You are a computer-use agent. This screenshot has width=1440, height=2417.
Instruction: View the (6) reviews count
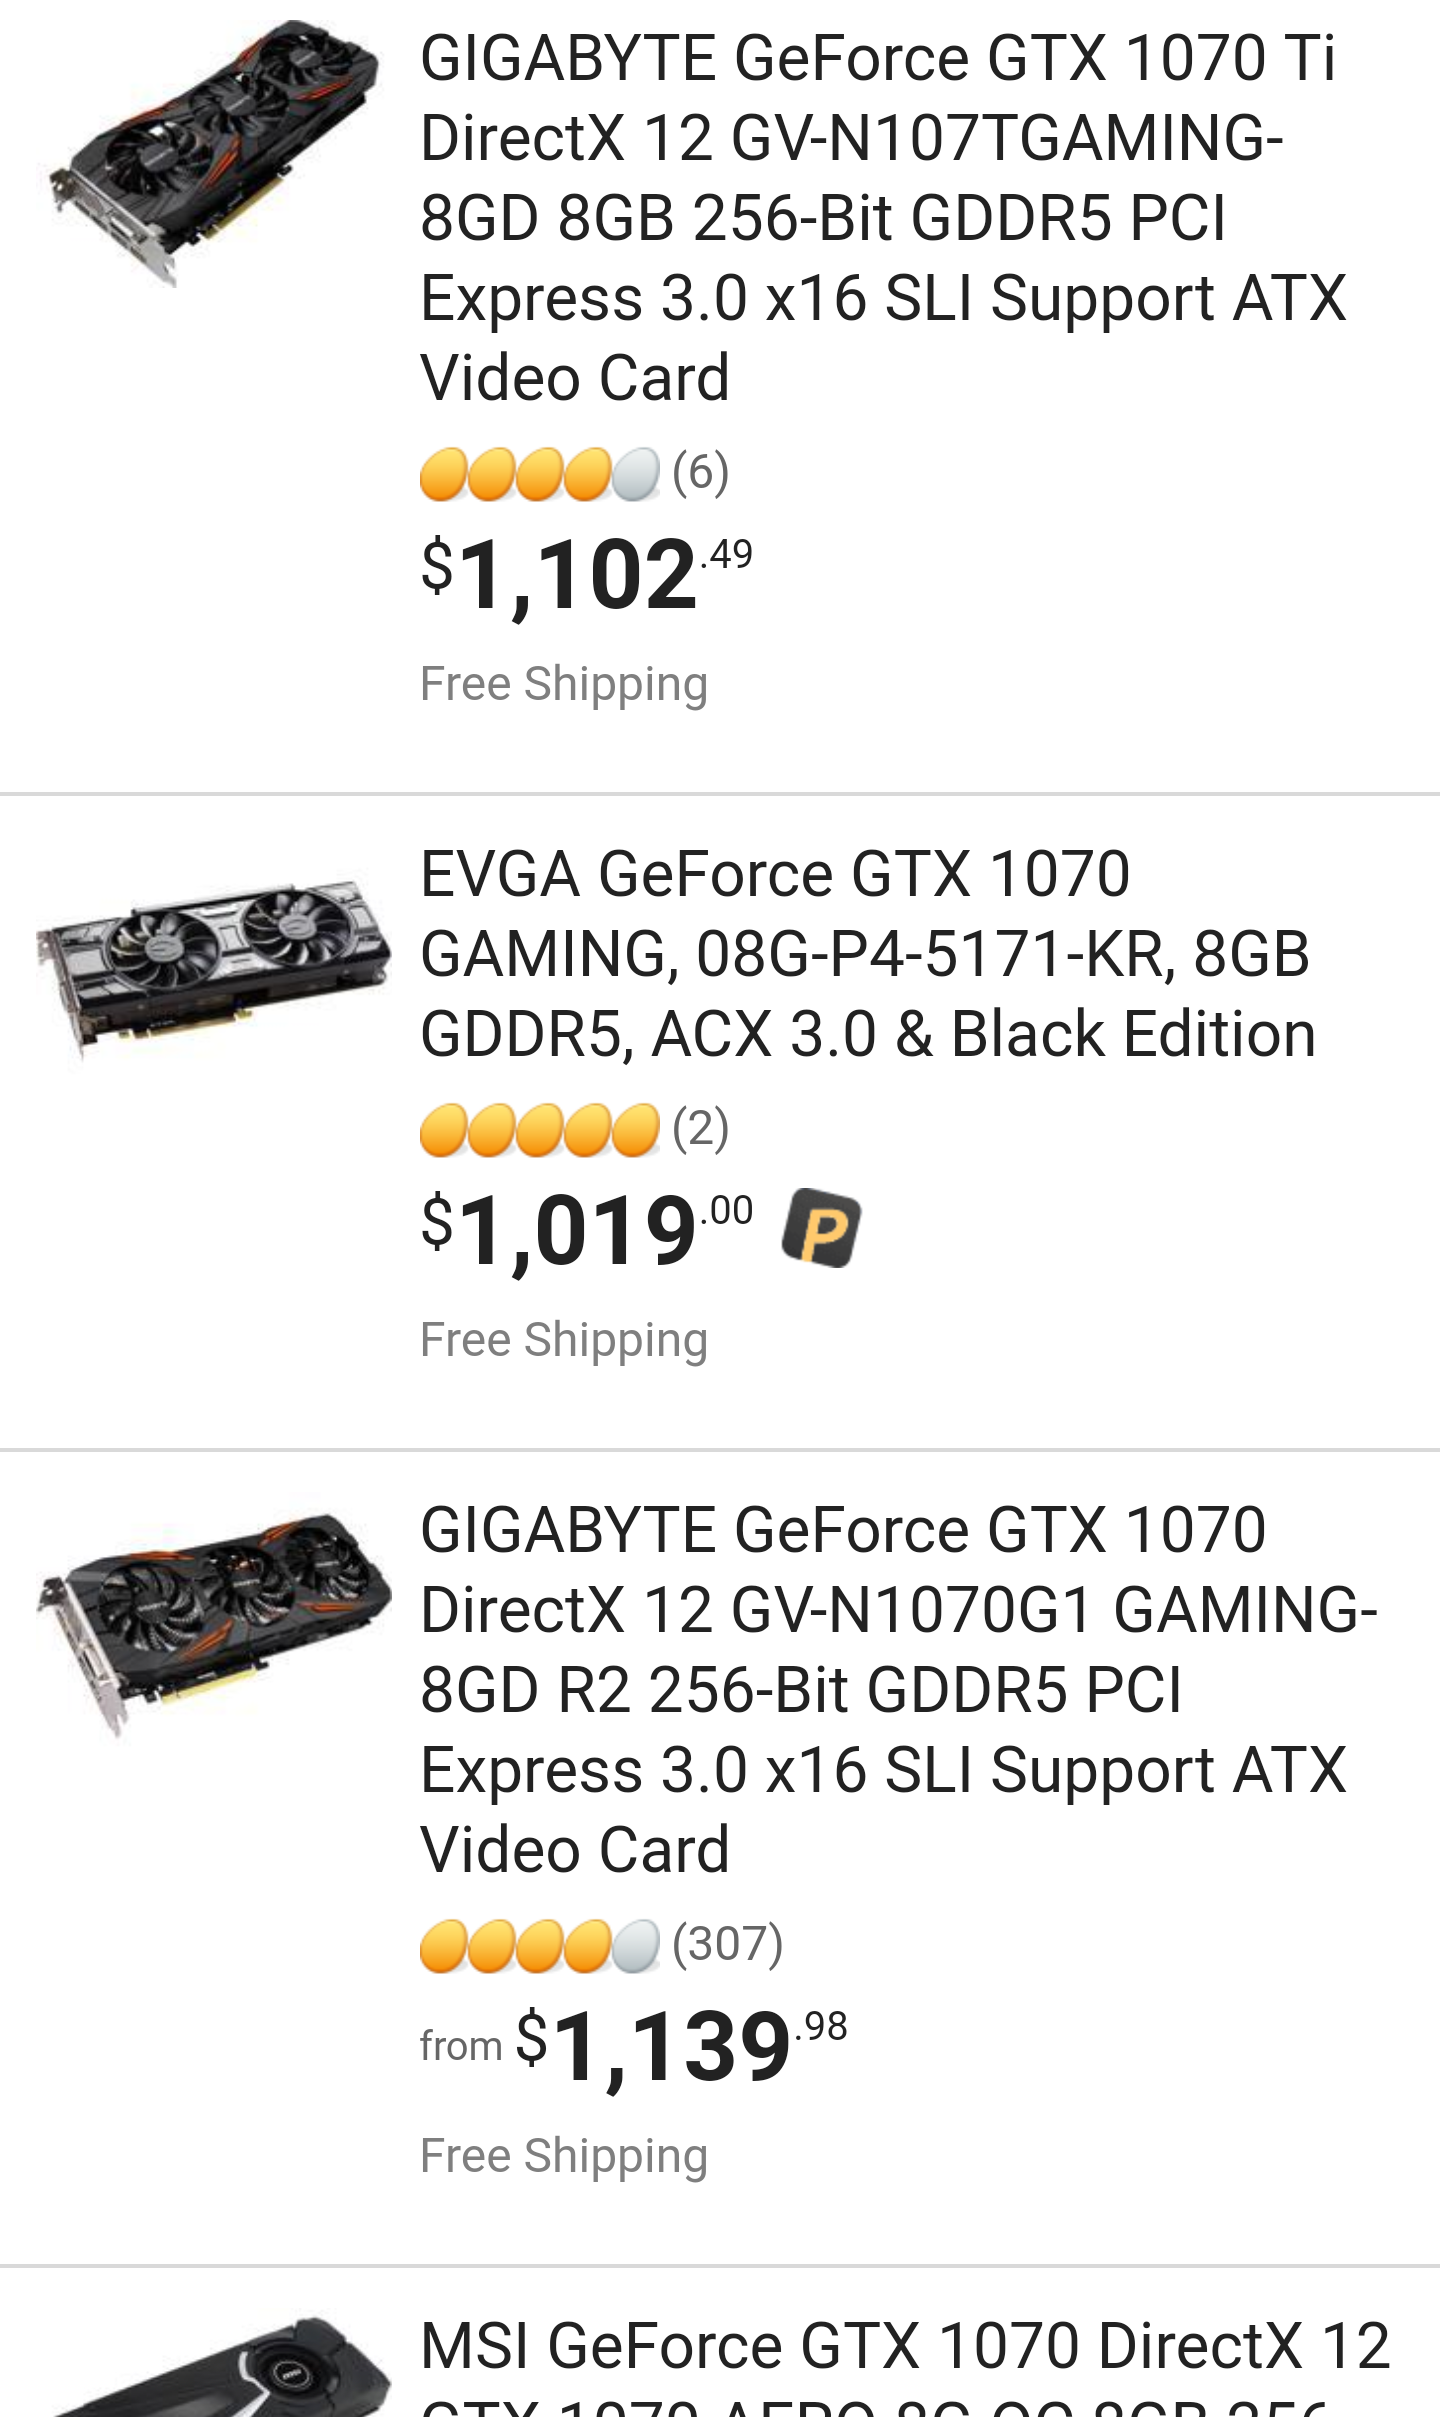coord(700,473)
